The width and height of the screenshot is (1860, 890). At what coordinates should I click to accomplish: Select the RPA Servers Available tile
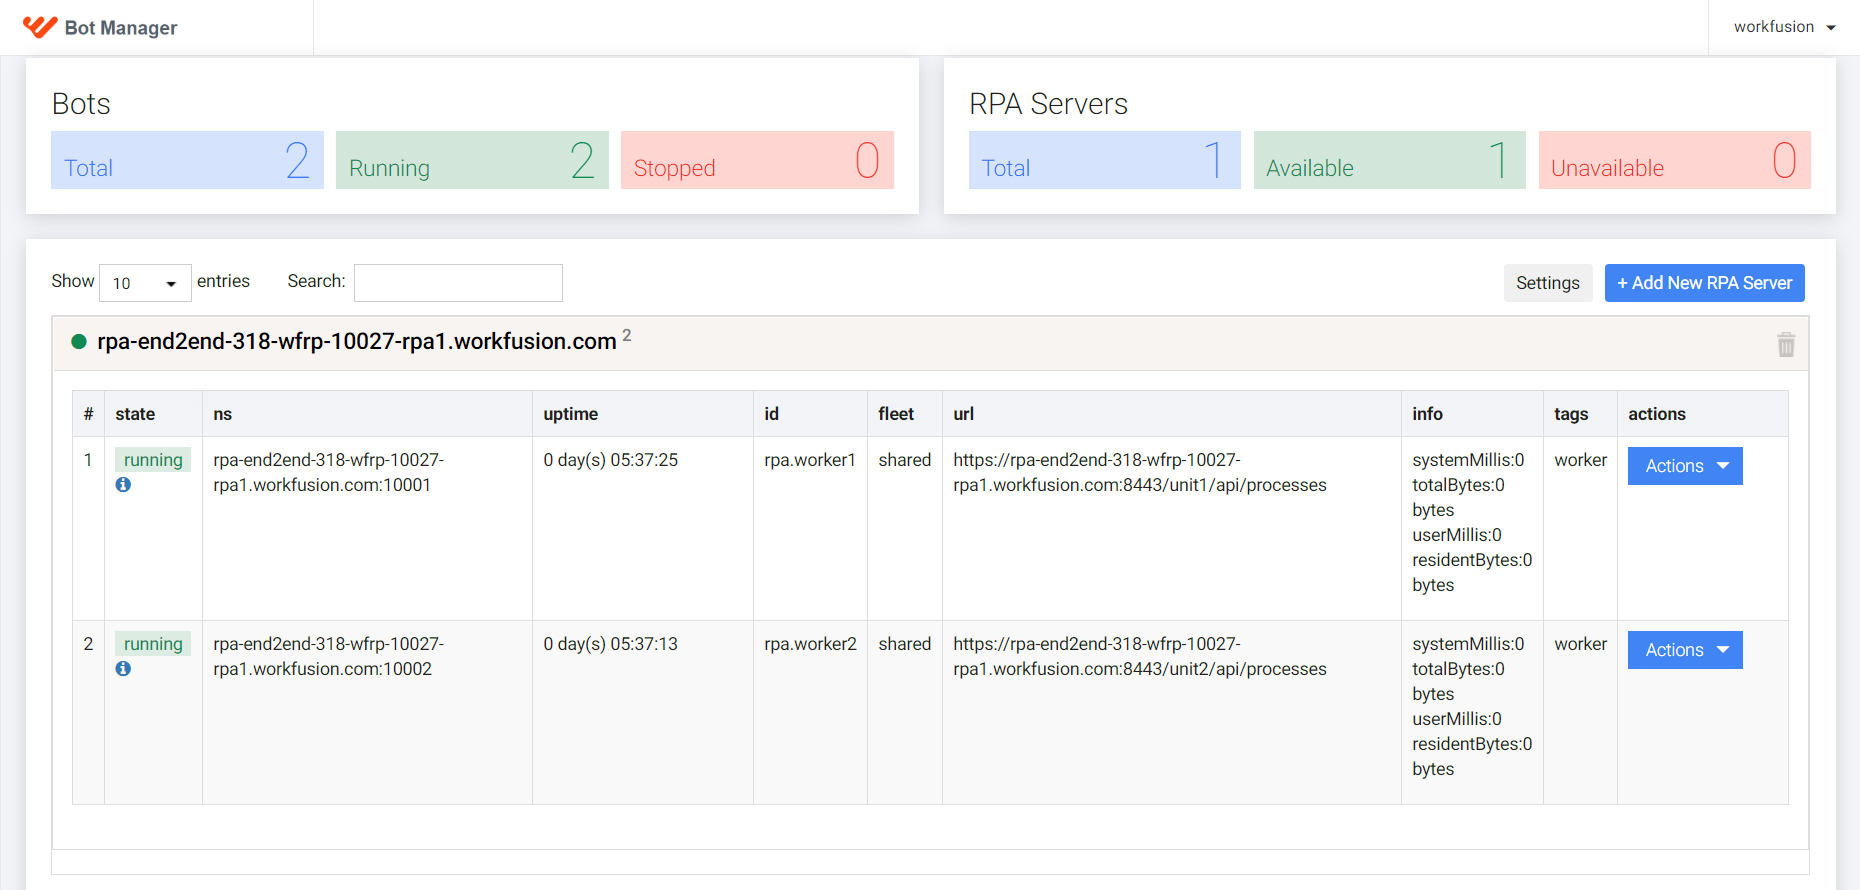click(1390, 160)
